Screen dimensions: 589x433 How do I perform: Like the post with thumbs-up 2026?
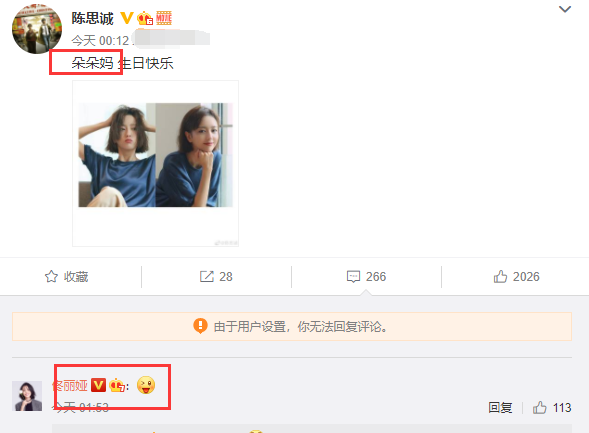[517, 277]
